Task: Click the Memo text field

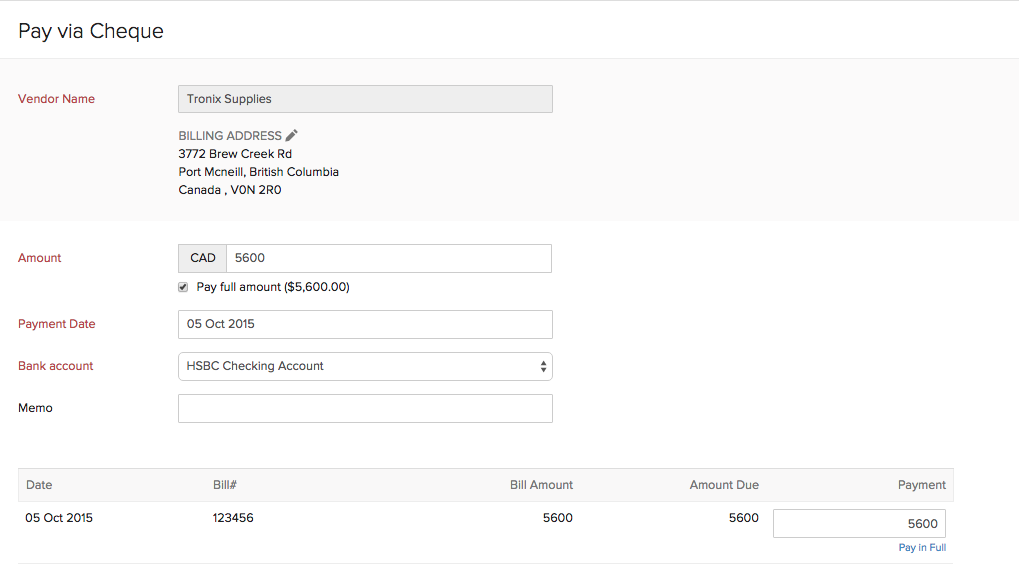Action: click(x=364, y=408)
